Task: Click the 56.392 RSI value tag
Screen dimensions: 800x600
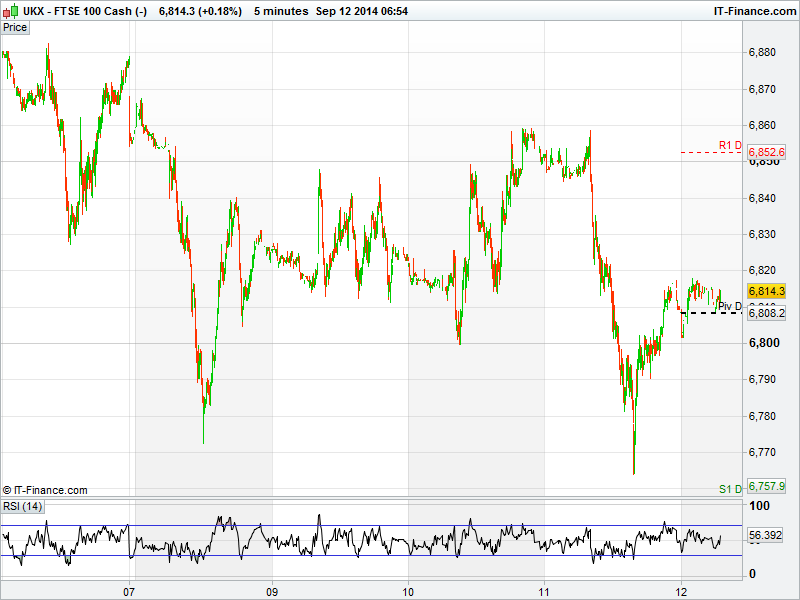Action: click(767, 536)
